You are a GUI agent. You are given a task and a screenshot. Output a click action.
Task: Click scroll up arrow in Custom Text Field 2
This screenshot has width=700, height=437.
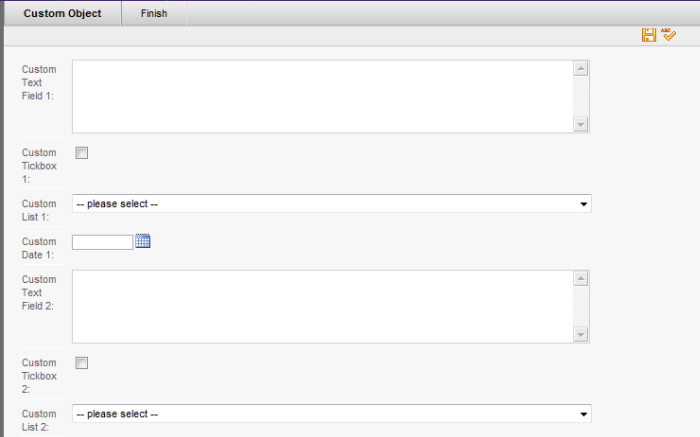pyautogui.click(x=581, y=279)
